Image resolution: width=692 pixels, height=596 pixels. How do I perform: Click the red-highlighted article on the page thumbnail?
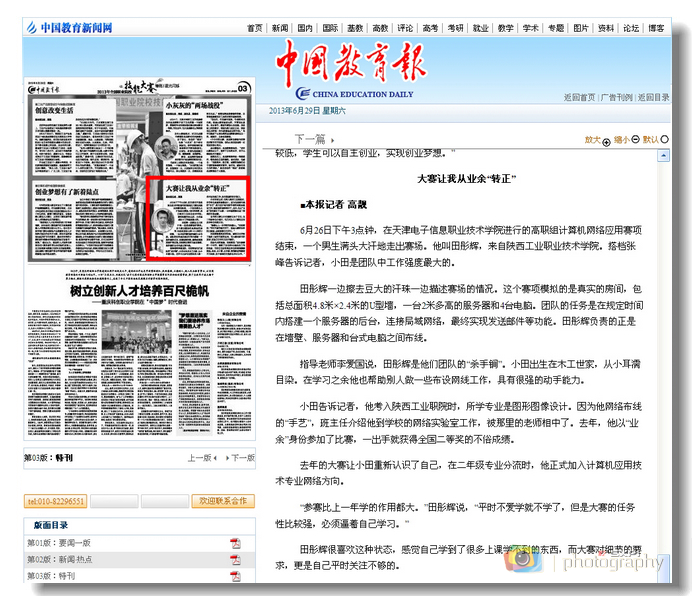click(196, 217)
